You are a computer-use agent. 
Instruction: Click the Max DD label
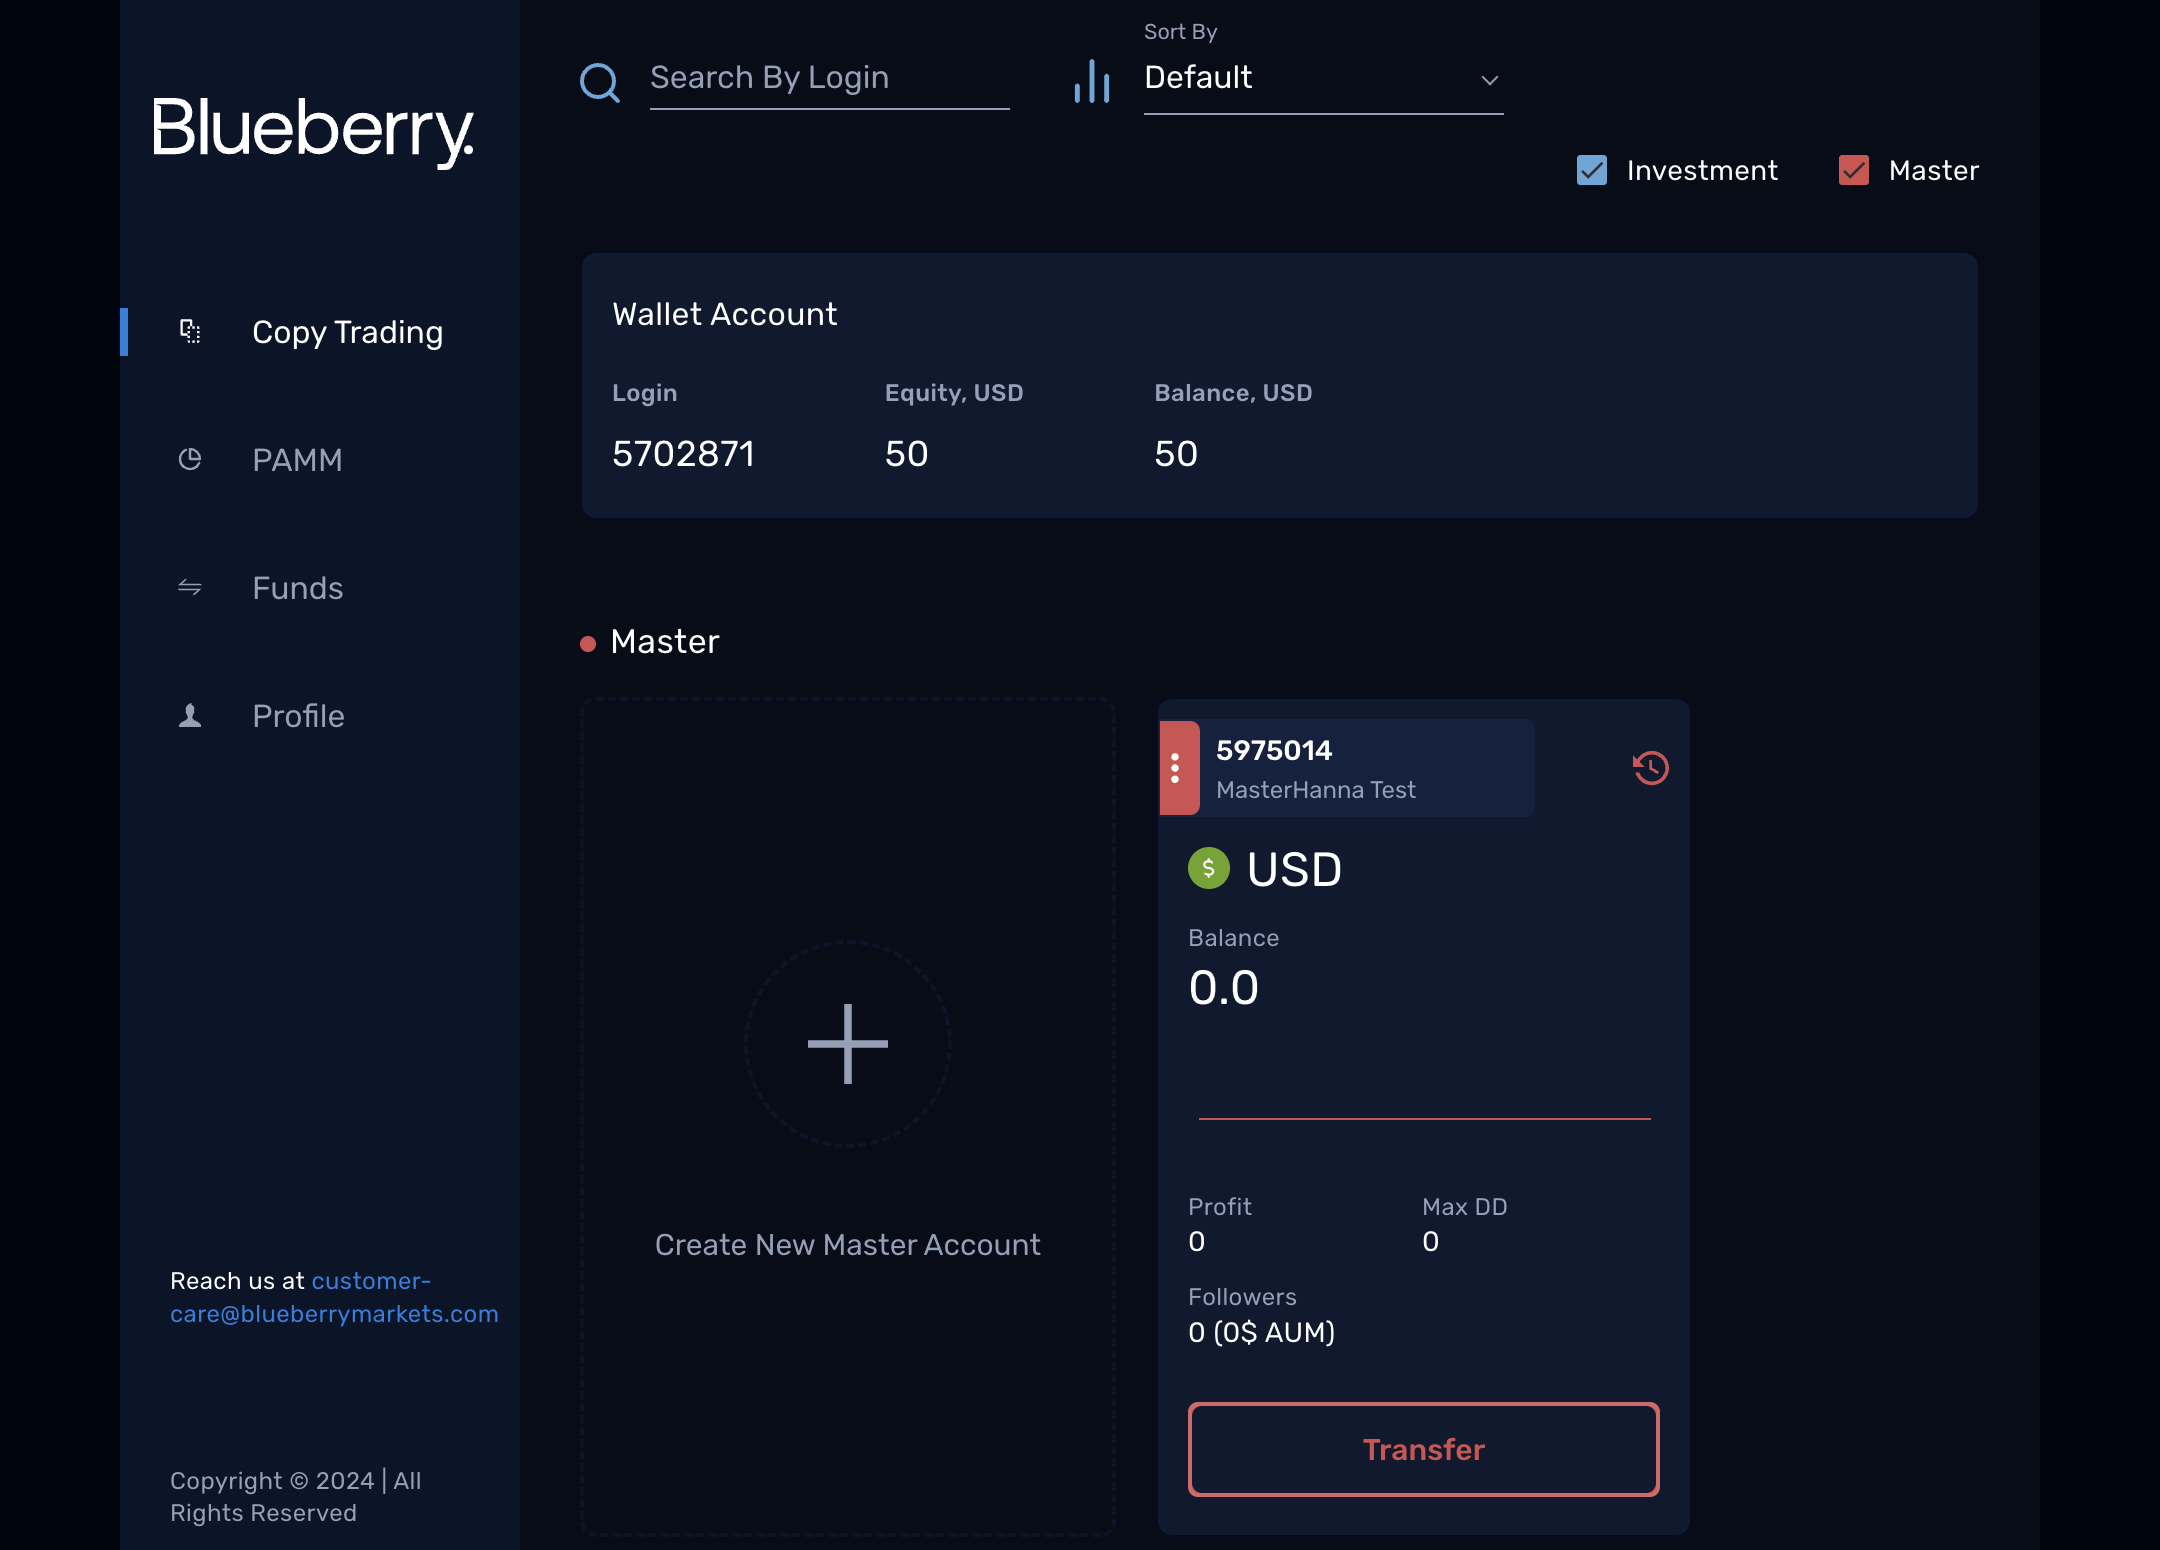1465,1207
